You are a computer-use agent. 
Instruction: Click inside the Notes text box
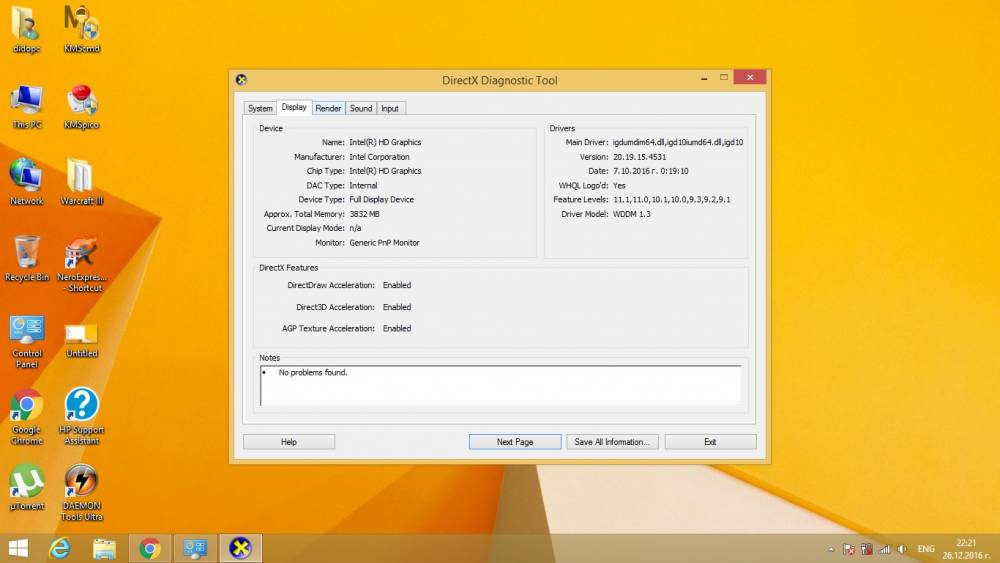(x=501, y=386)
